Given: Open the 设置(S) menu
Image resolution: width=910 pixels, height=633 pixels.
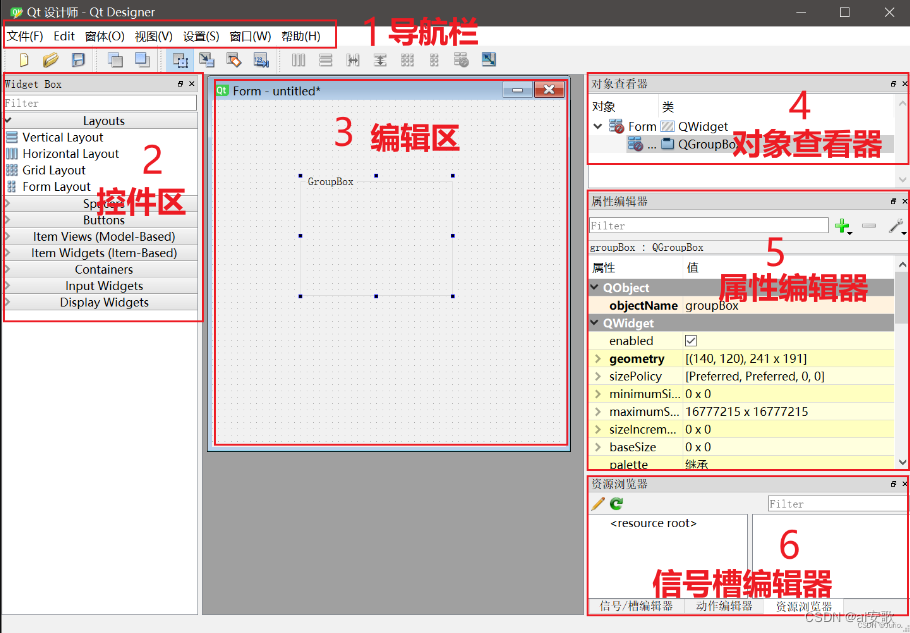Looking at the screenshot, I should (x=201, y=36).
